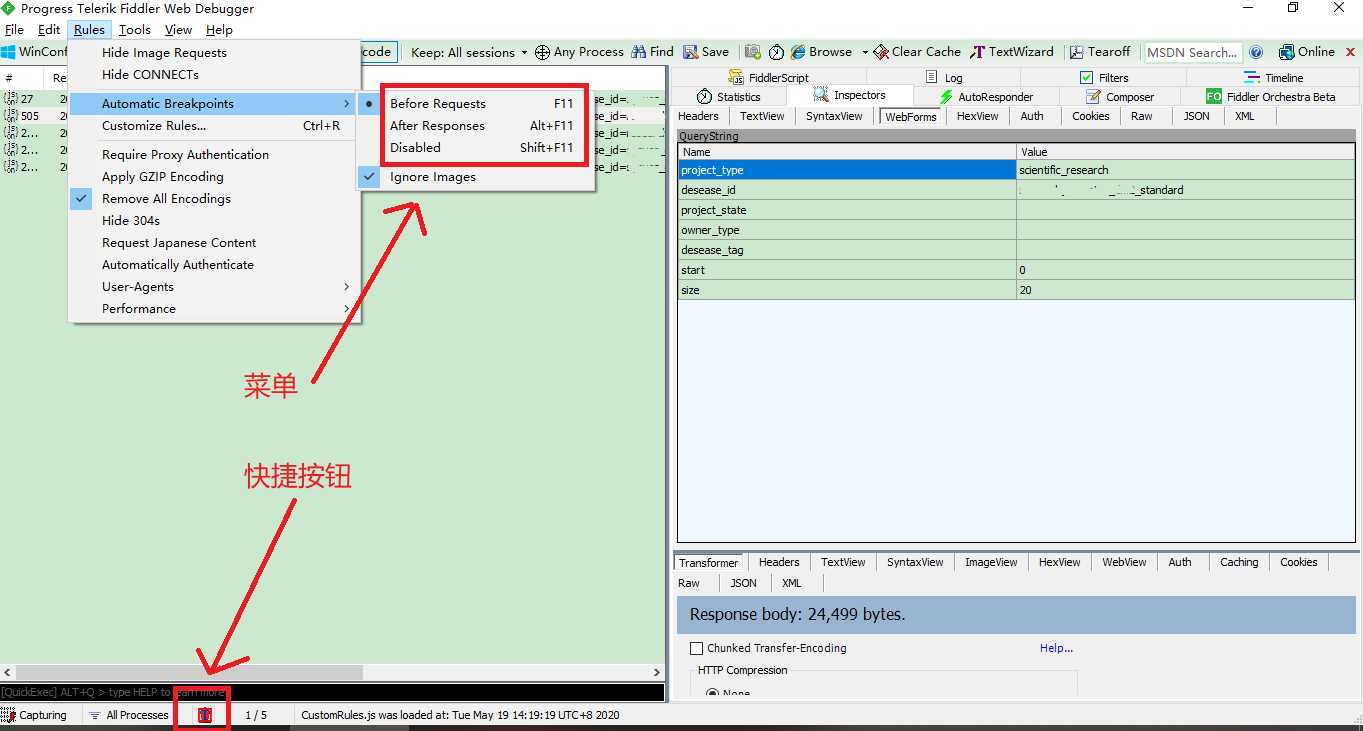Open the response ImageView tab
The image size is (1363, 731).
point(991,562)
